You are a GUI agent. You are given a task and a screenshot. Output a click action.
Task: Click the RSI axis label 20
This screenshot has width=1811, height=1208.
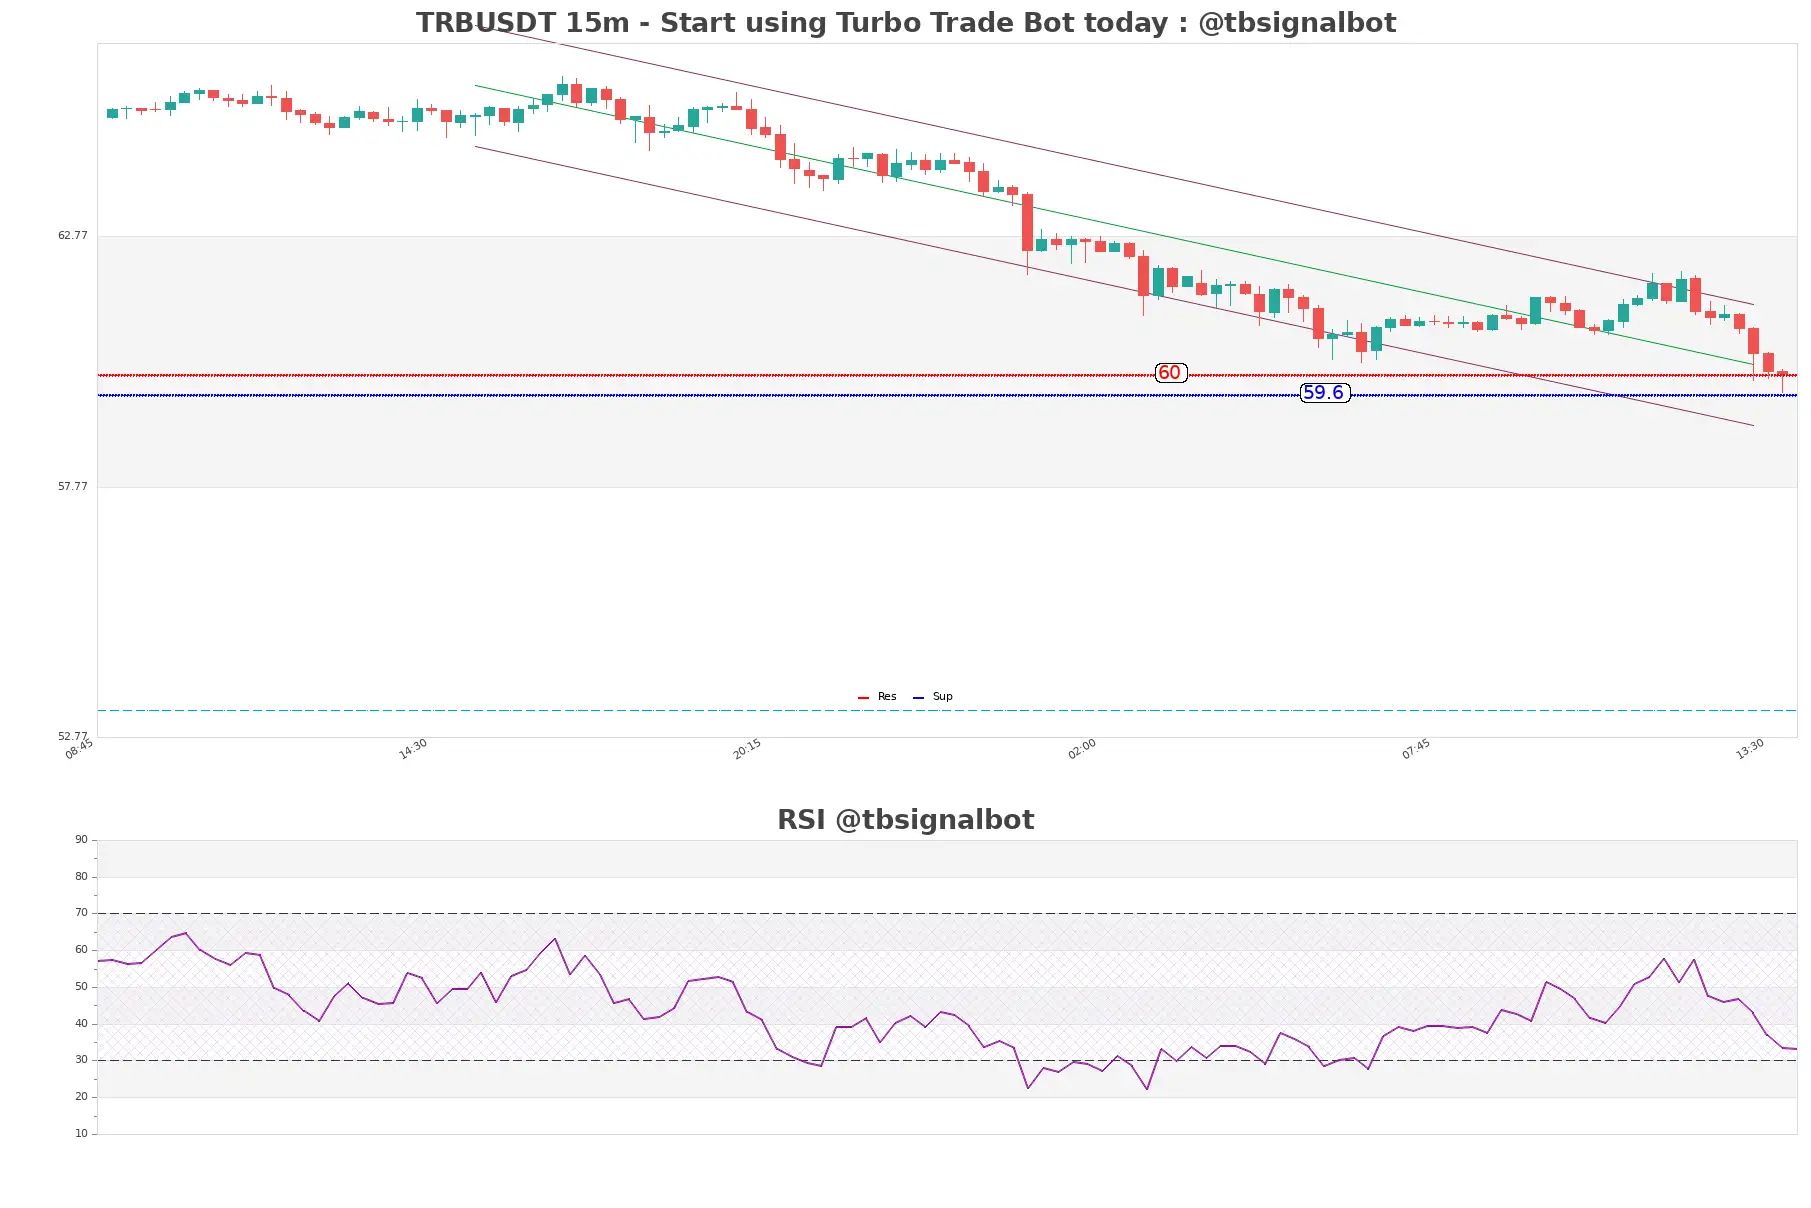pyautogui.click(x=81, y=1097)
